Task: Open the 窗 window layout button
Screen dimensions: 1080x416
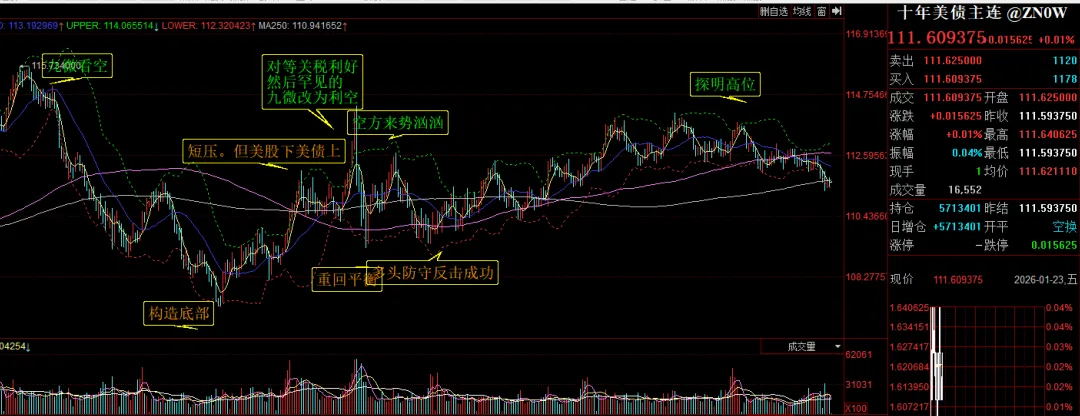Action: (x=821, y=11)
